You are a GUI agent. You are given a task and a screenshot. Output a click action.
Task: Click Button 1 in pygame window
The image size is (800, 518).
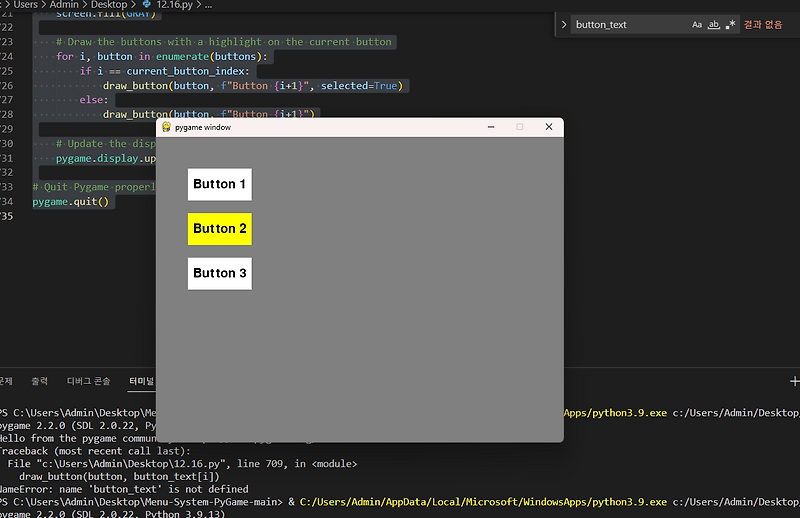click(x=219, y=184)
